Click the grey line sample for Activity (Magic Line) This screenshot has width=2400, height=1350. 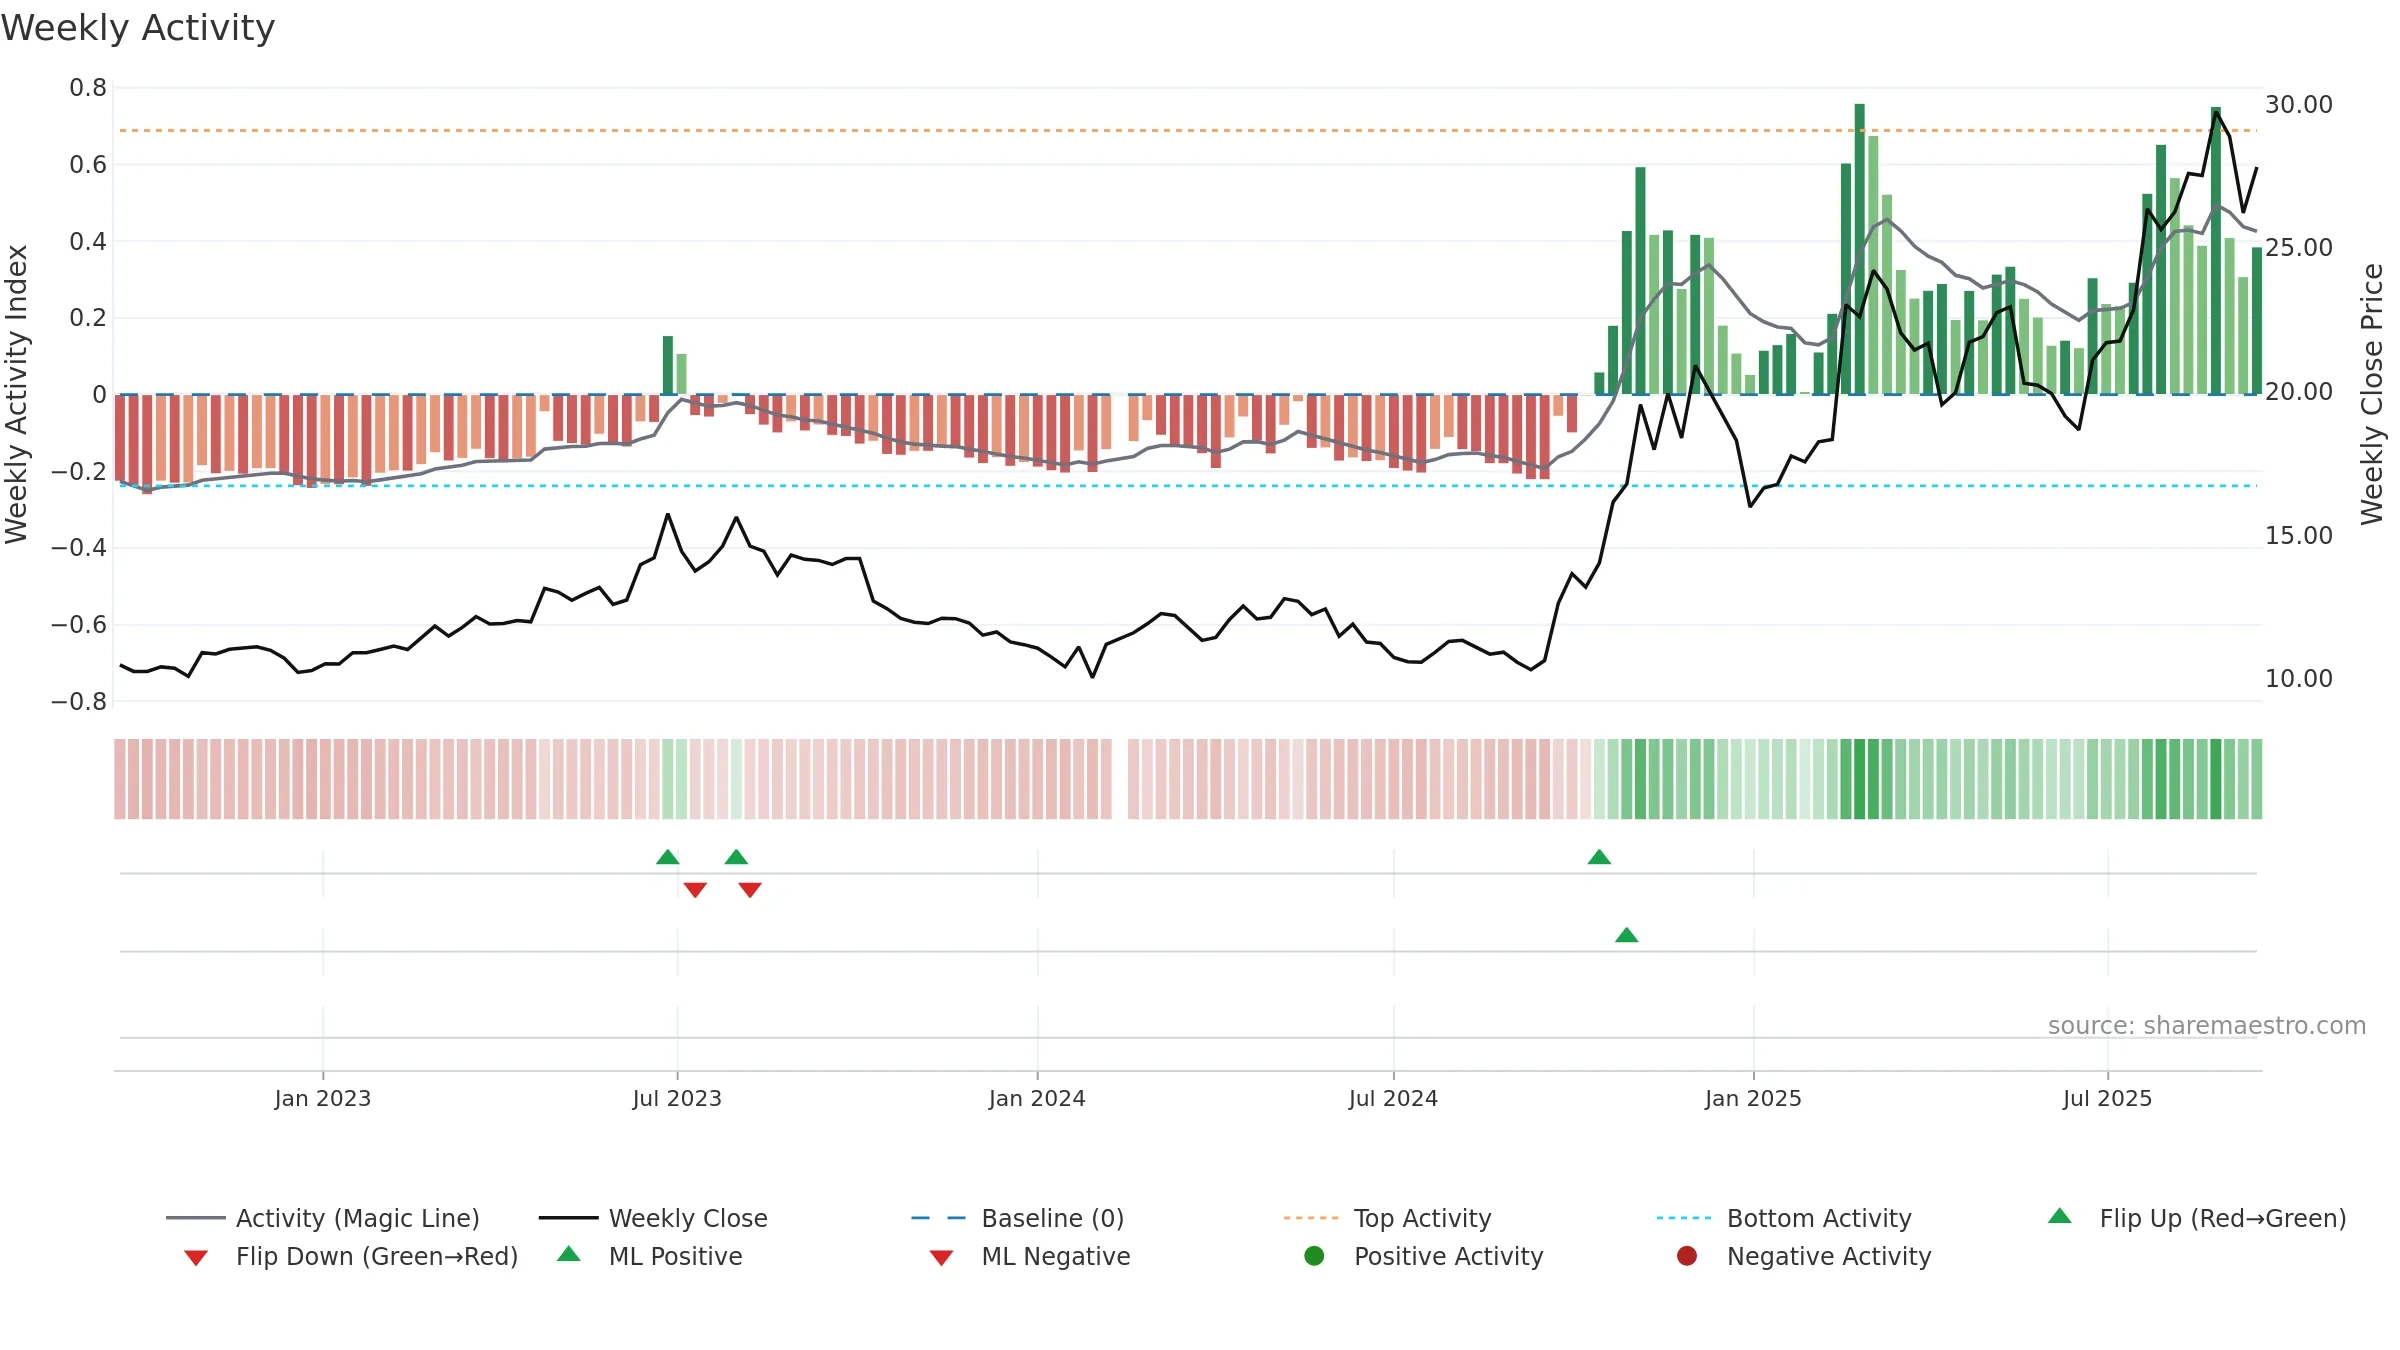[196, 1218]
